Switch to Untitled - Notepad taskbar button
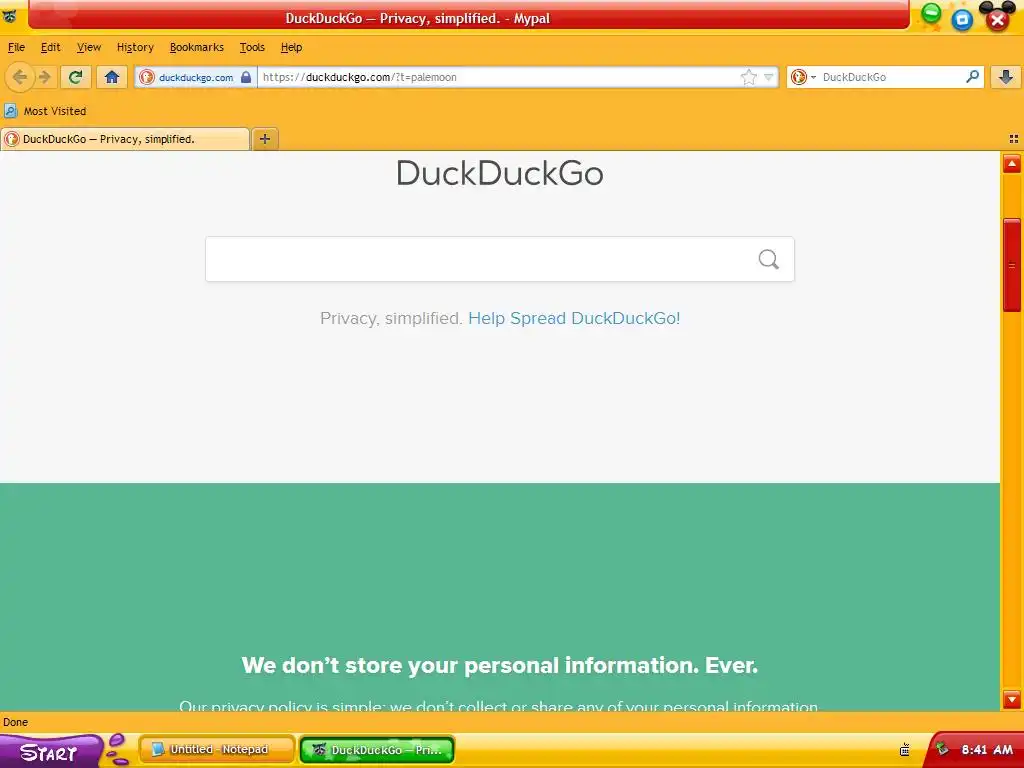 pos(217,749)
